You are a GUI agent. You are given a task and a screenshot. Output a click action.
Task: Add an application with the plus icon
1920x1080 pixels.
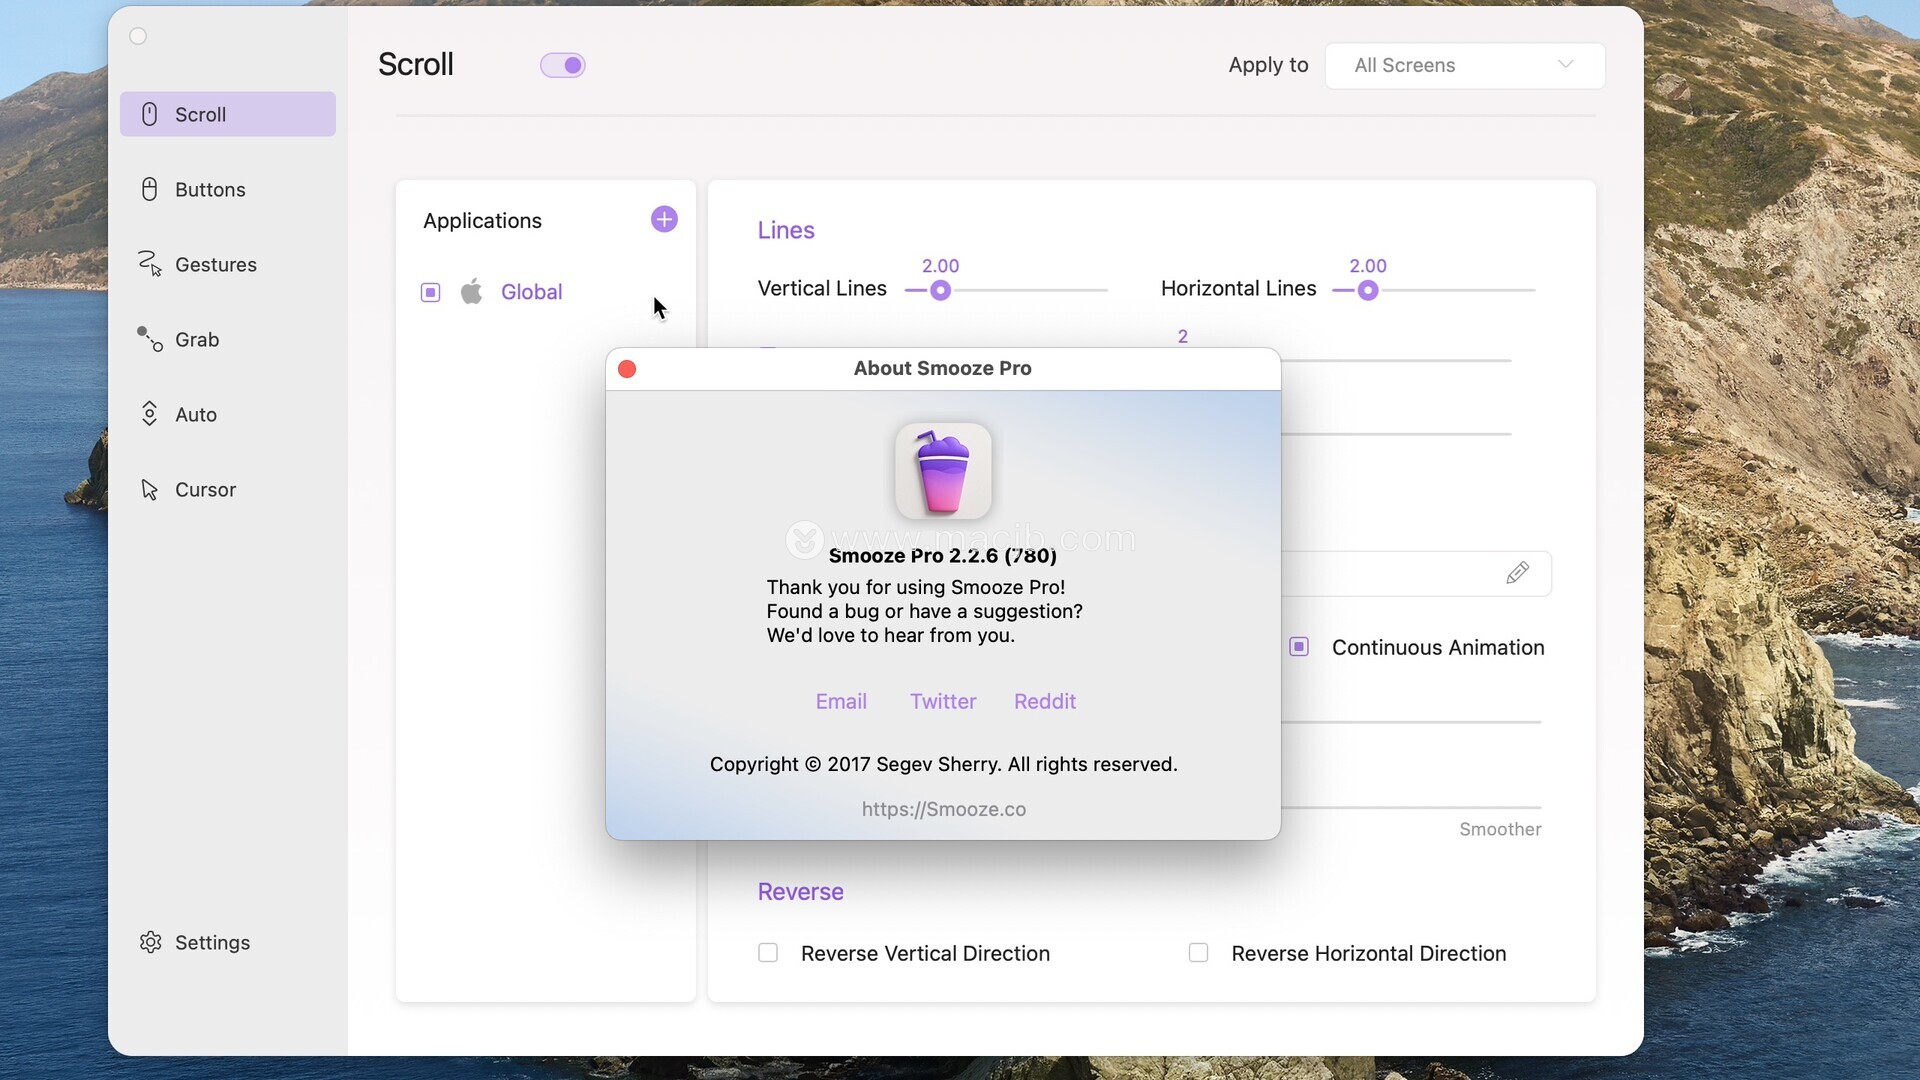664,219
